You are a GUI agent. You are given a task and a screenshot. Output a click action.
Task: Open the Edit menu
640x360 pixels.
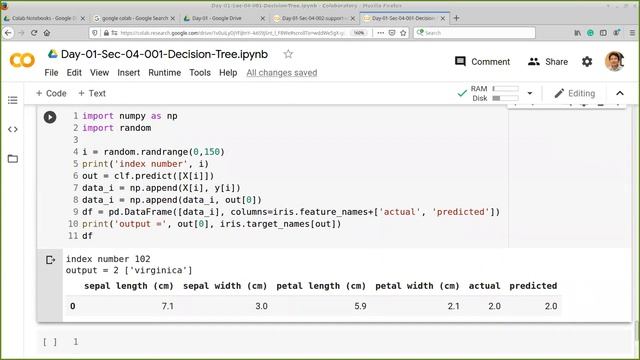pos(74,73)
